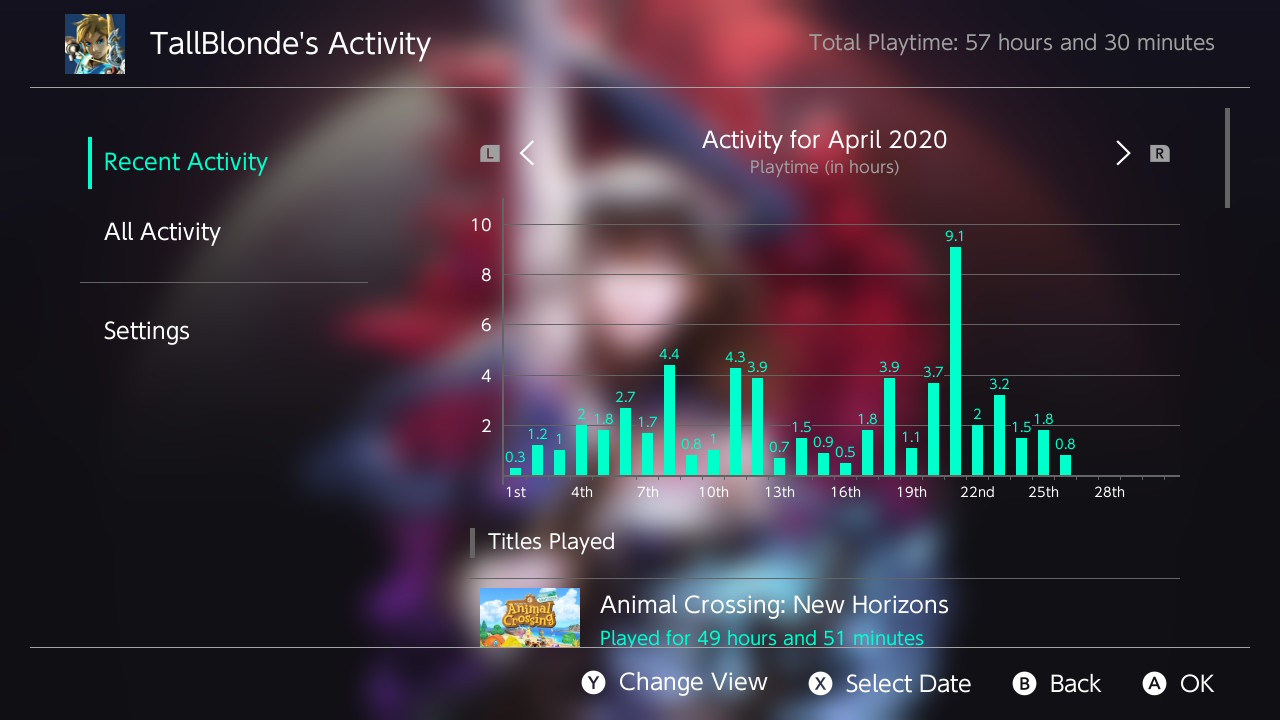Click the Y button Change View icon

pyautogui.click(x=594, y=683)
